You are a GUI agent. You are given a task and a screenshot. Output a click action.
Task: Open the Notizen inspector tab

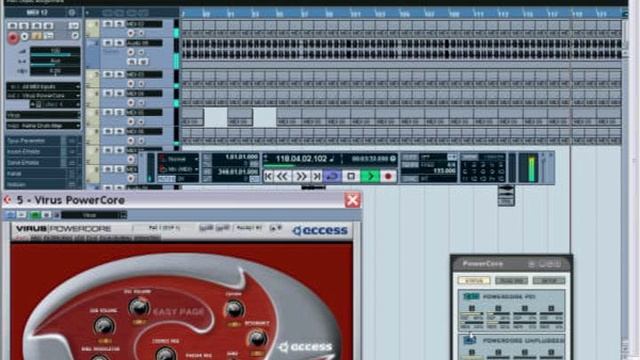pos(43,184)
